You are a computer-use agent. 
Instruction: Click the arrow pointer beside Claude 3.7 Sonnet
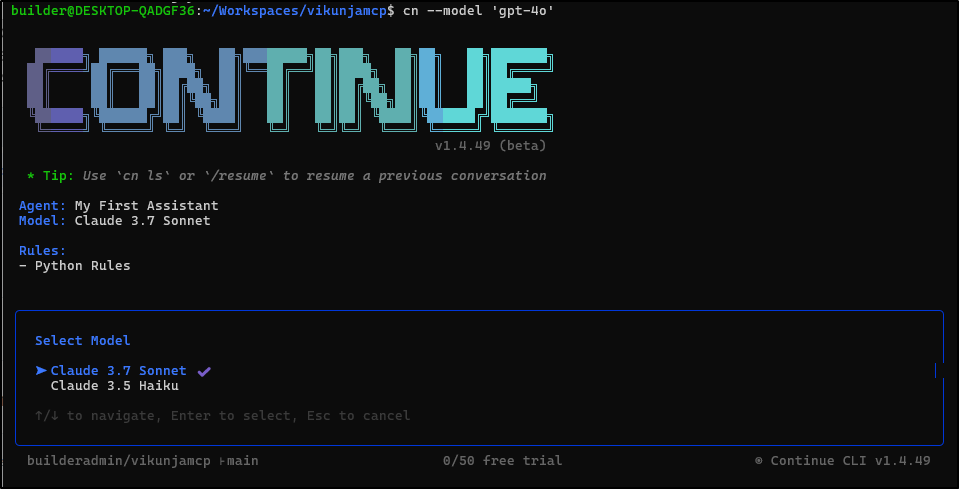(x=41, y=371)
